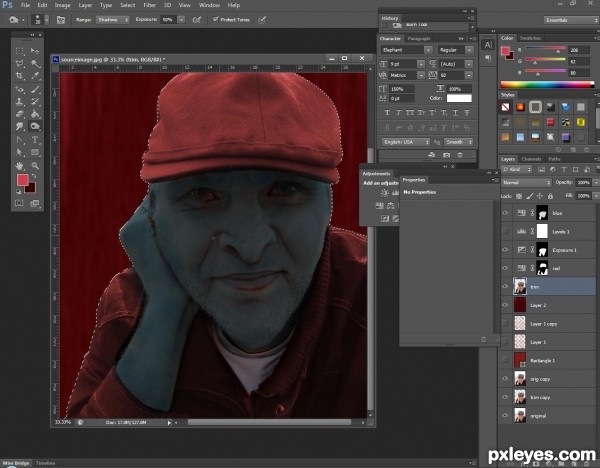Select the Type tool
600x468 pixels.
[x=35, y=140]
